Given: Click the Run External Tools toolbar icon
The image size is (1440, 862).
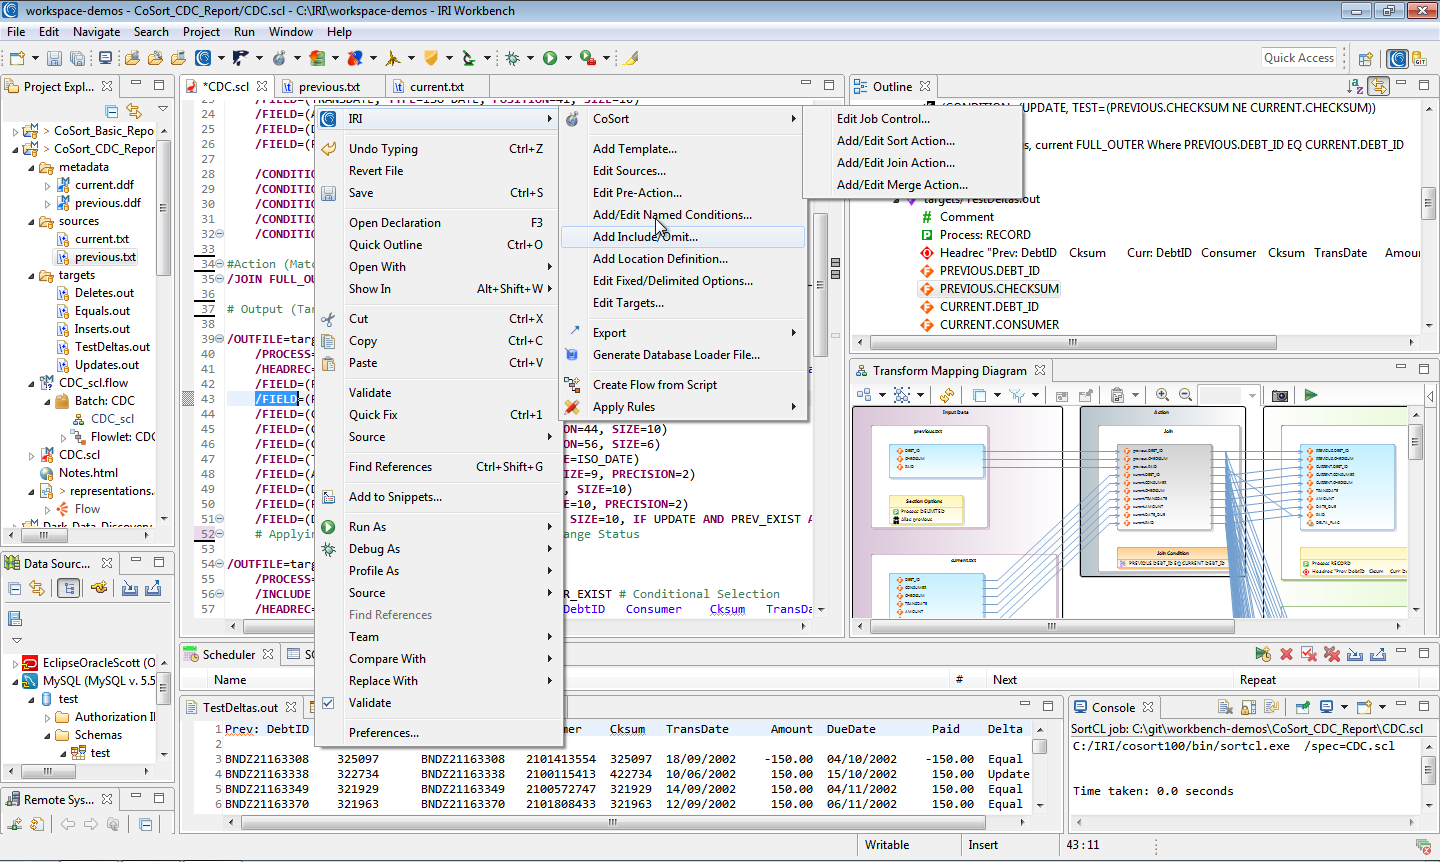Looking at the screenshot, I should 588,59.
